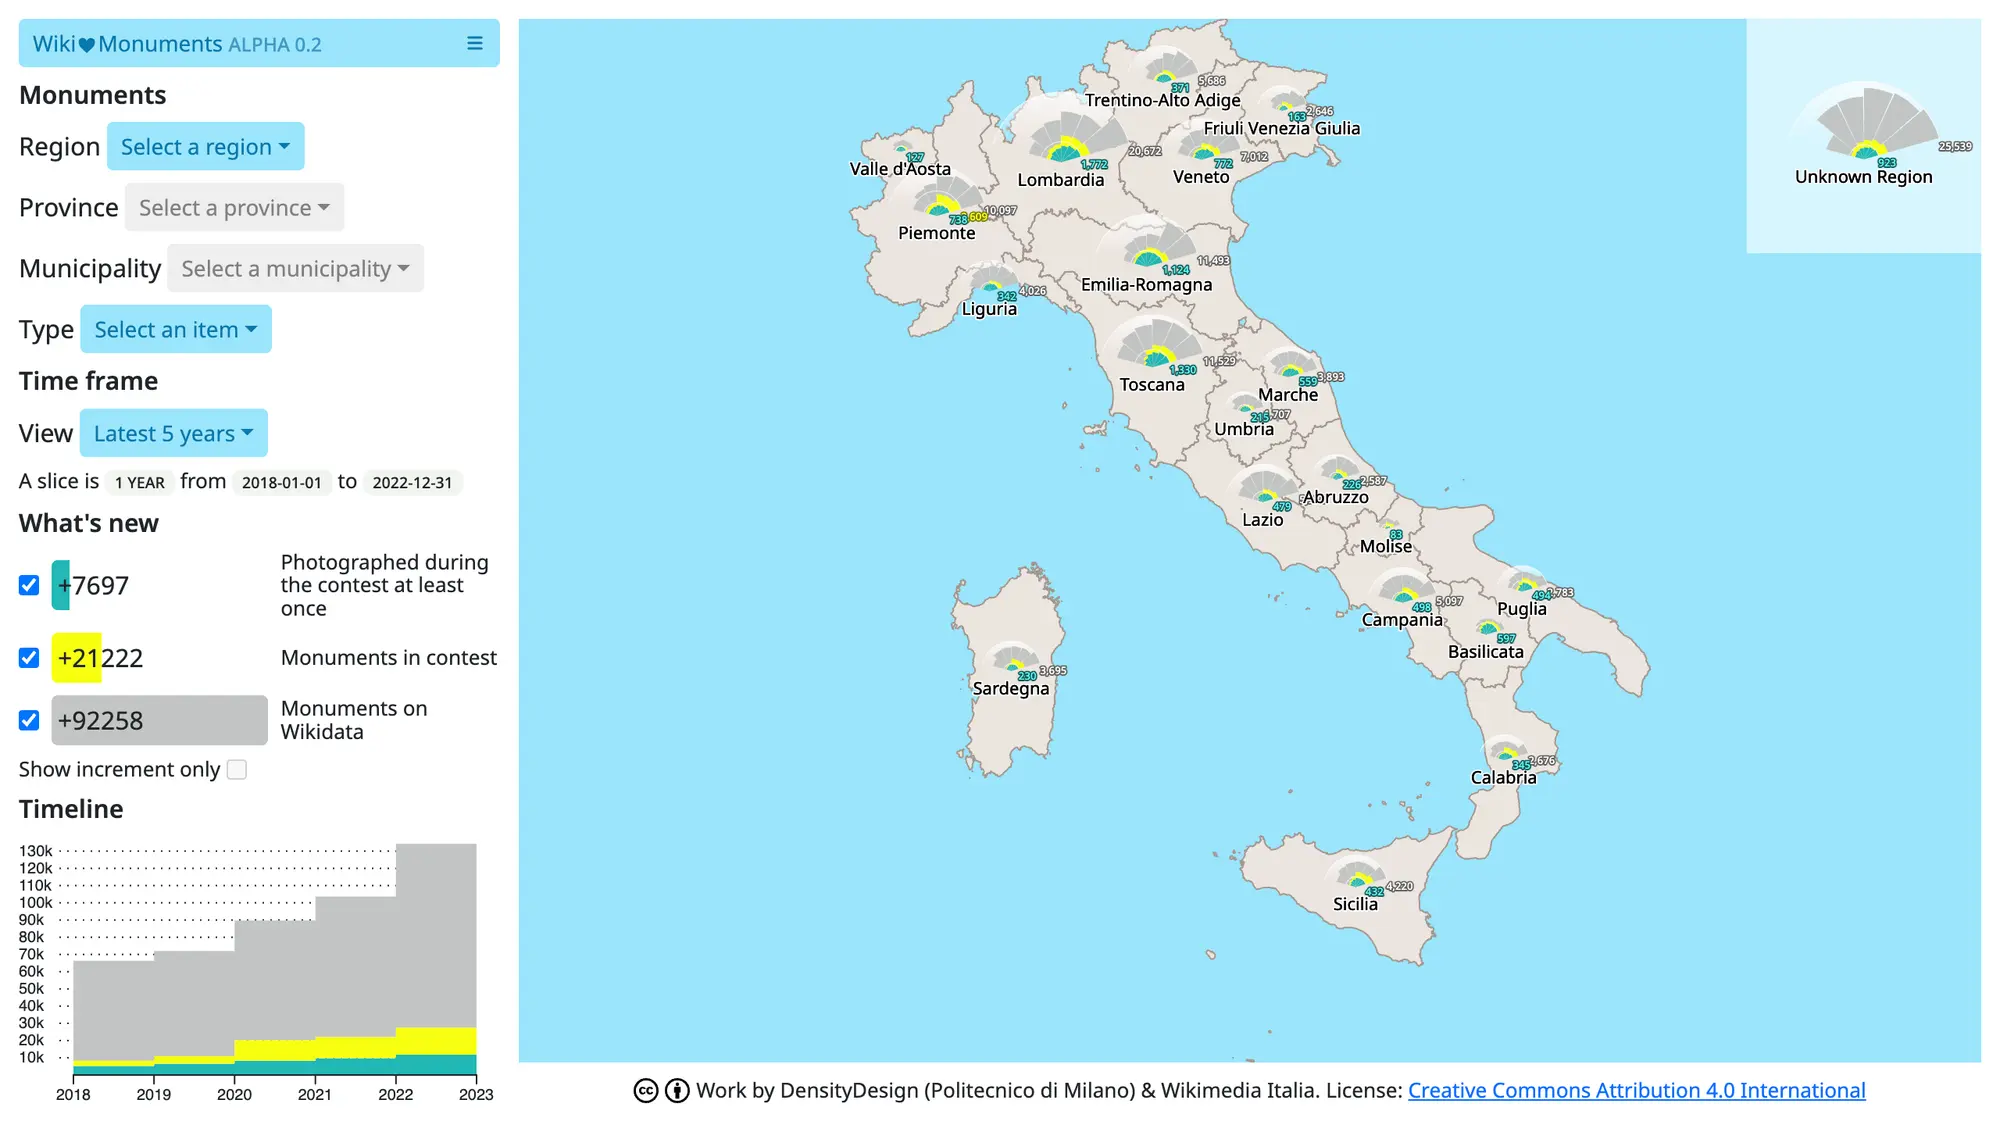Open Creative Commons Attribution 4.0 link
The image size is (2000, 1125).
point(1636,1090)
